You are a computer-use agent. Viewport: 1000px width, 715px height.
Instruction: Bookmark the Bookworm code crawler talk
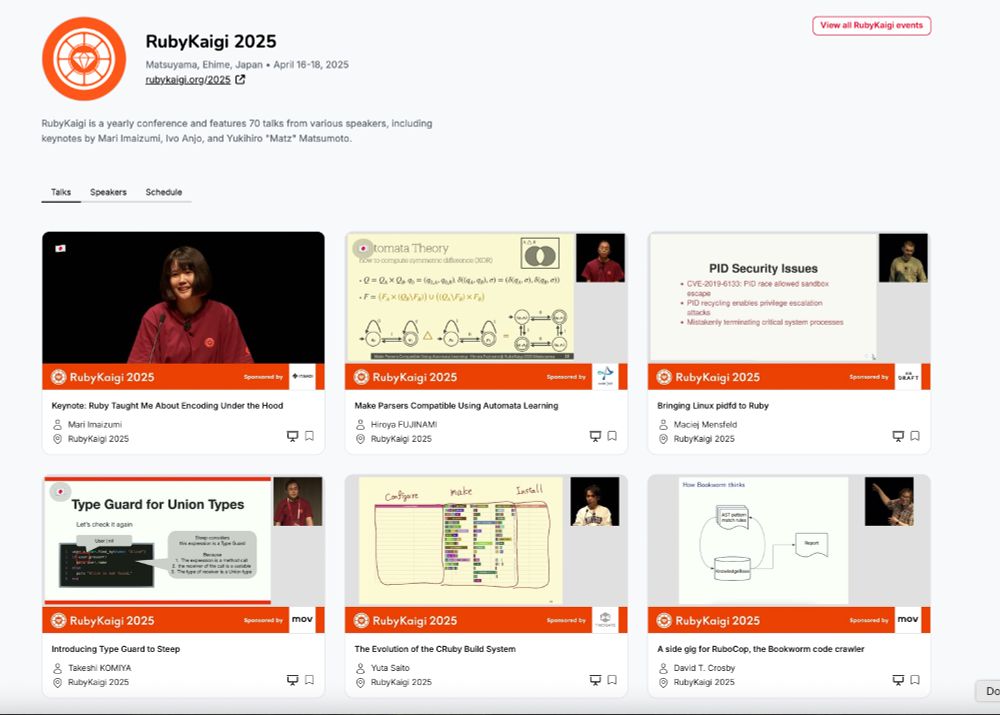pyautogui.click(x=915, y=680)
